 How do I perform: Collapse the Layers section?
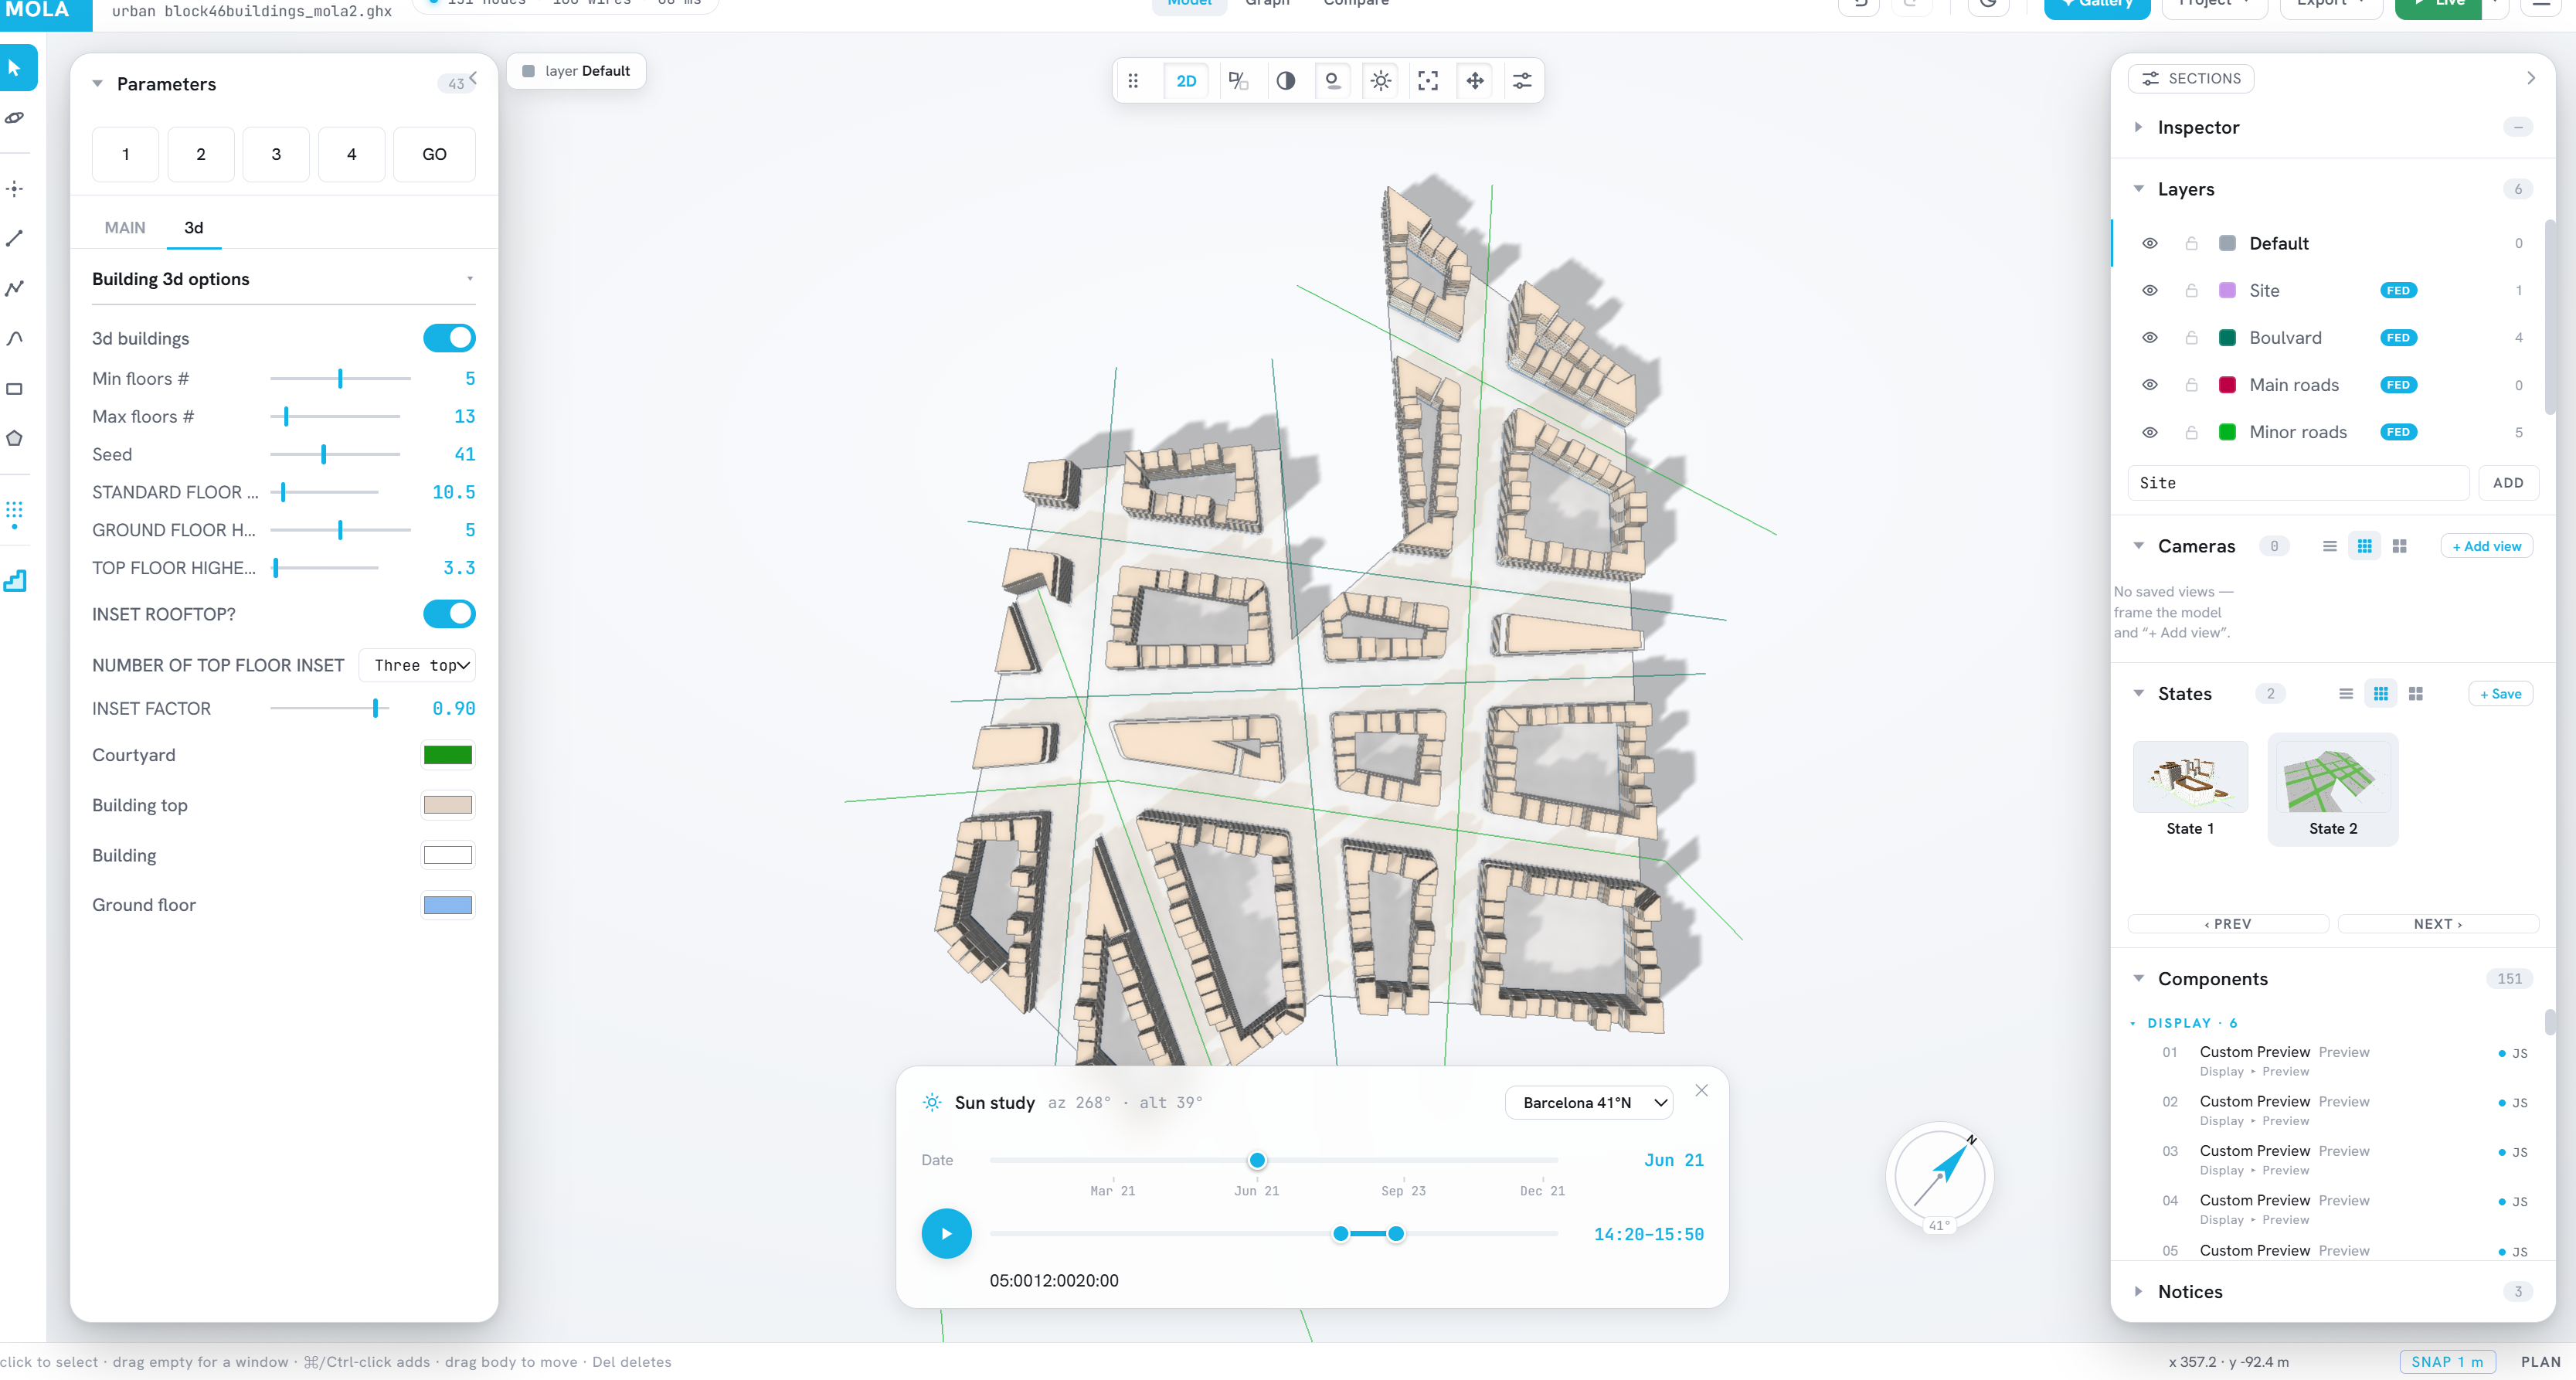[x=2139, y=189]
